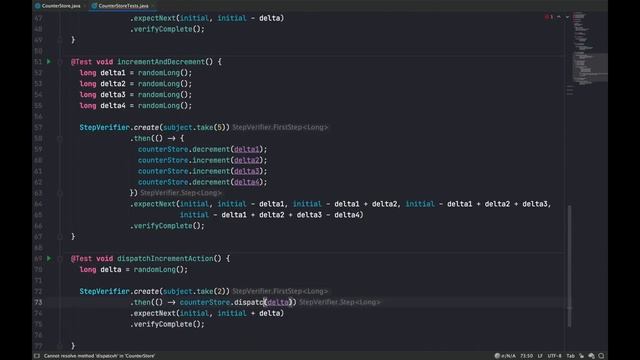Open the Tab indentation settings
640x360 pixels.
(x=571, y=356)
